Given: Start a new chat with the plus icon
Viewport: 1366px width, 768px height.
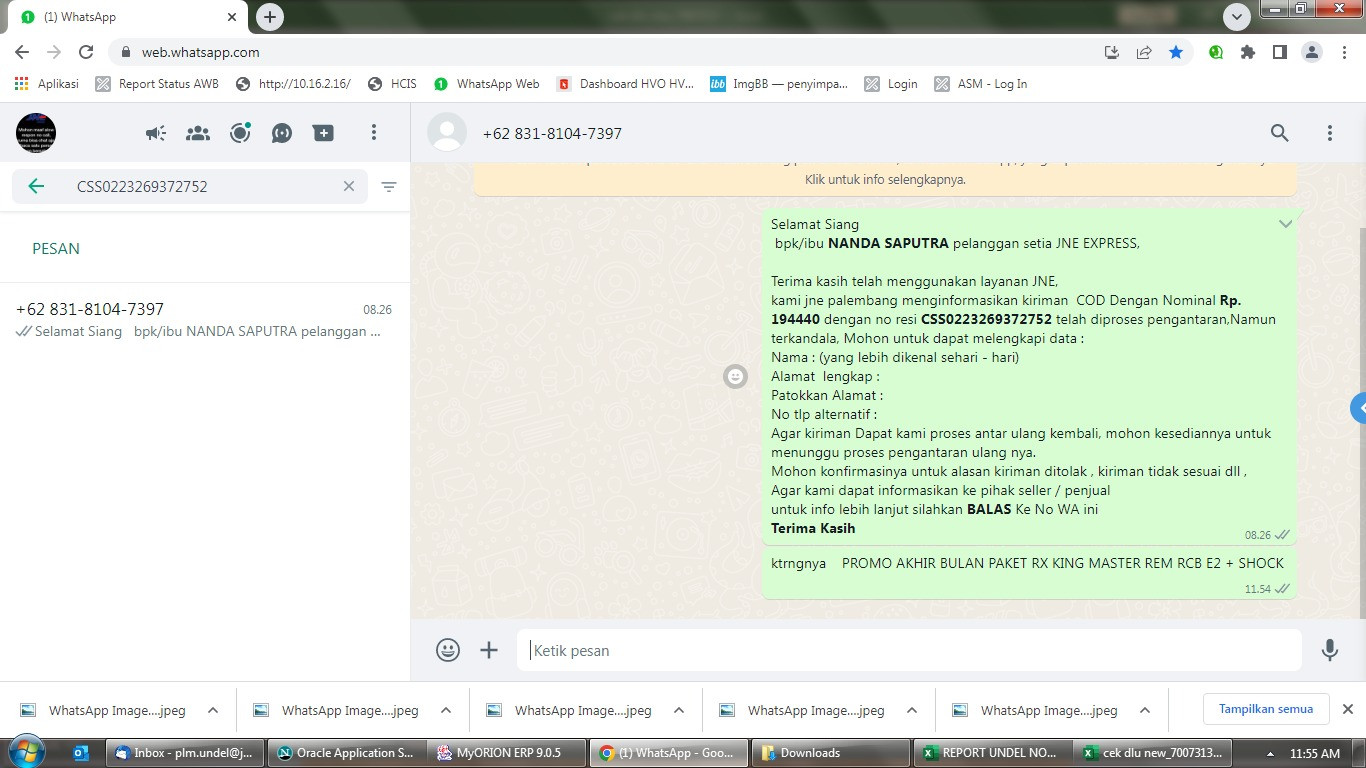Looking at the screenshot, I should pos(323,132).
